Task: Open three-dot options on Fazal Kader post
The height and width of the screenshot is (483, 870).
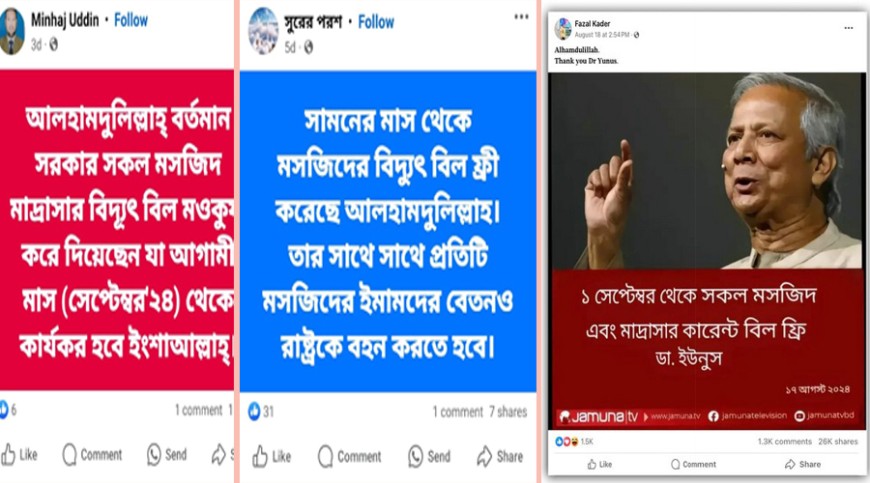Action: [x=848, y=28]
